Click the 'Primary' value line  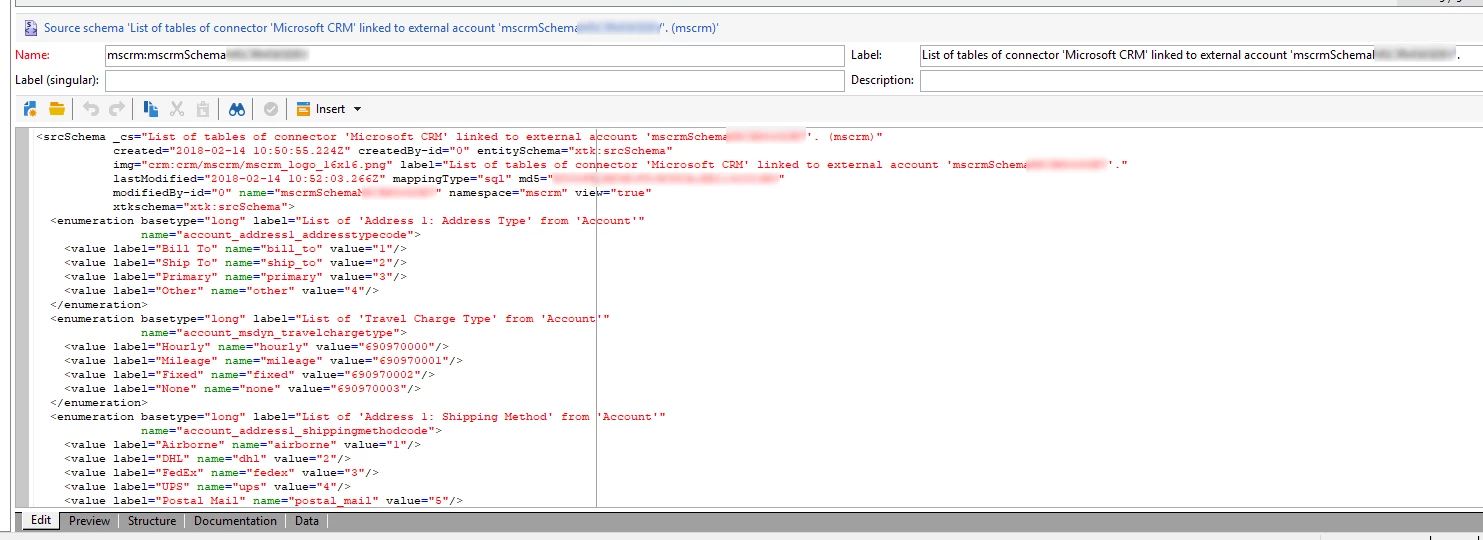[235, 276]
